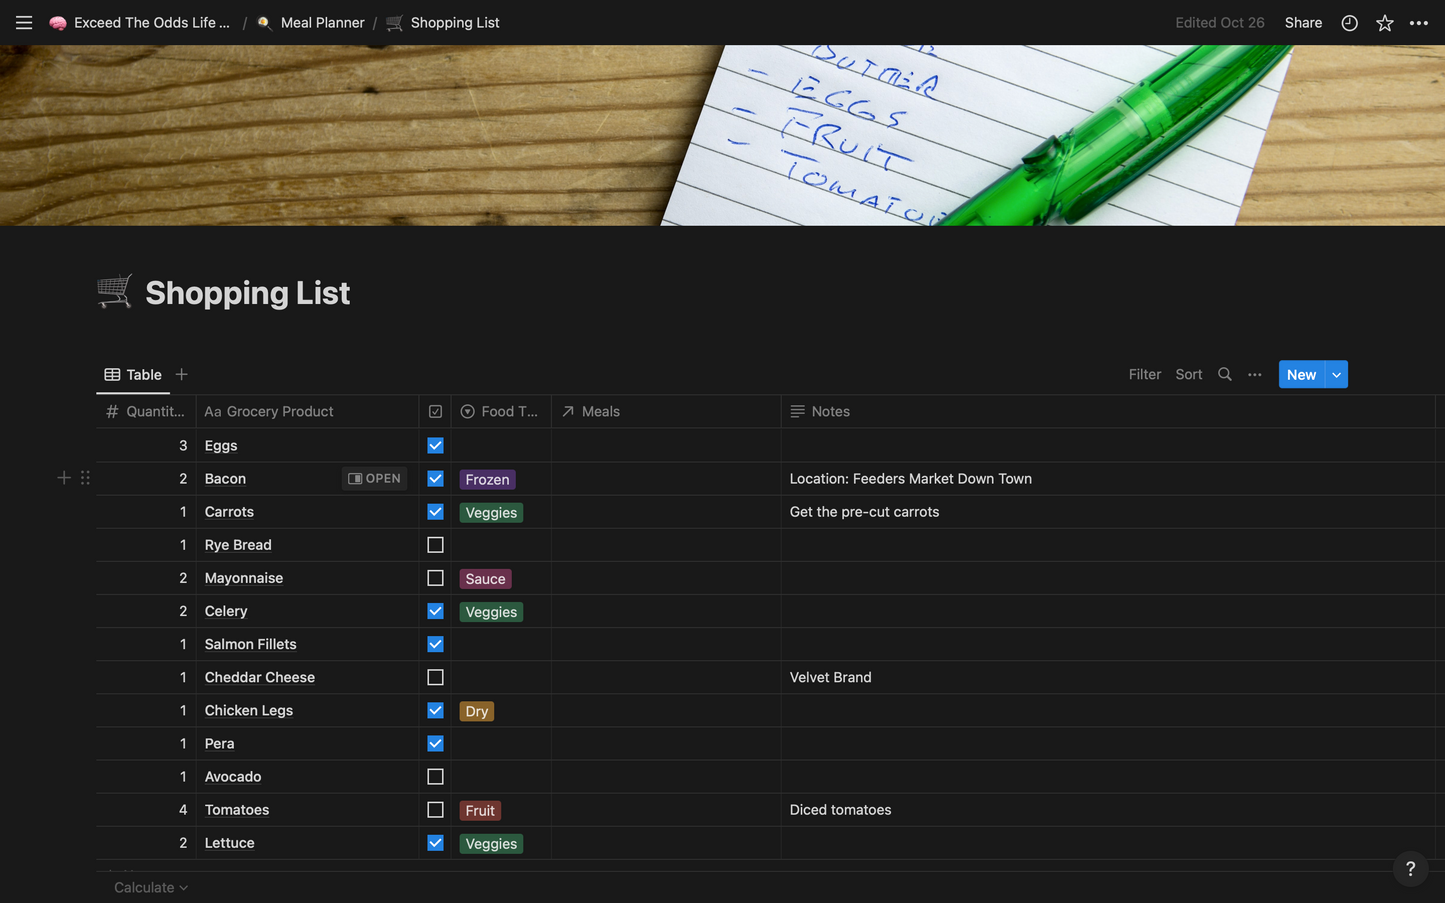Open the Cheddar Cheese entry
Image resolution: width=1445 pixels, height=903 pixels.
point(260,677)
